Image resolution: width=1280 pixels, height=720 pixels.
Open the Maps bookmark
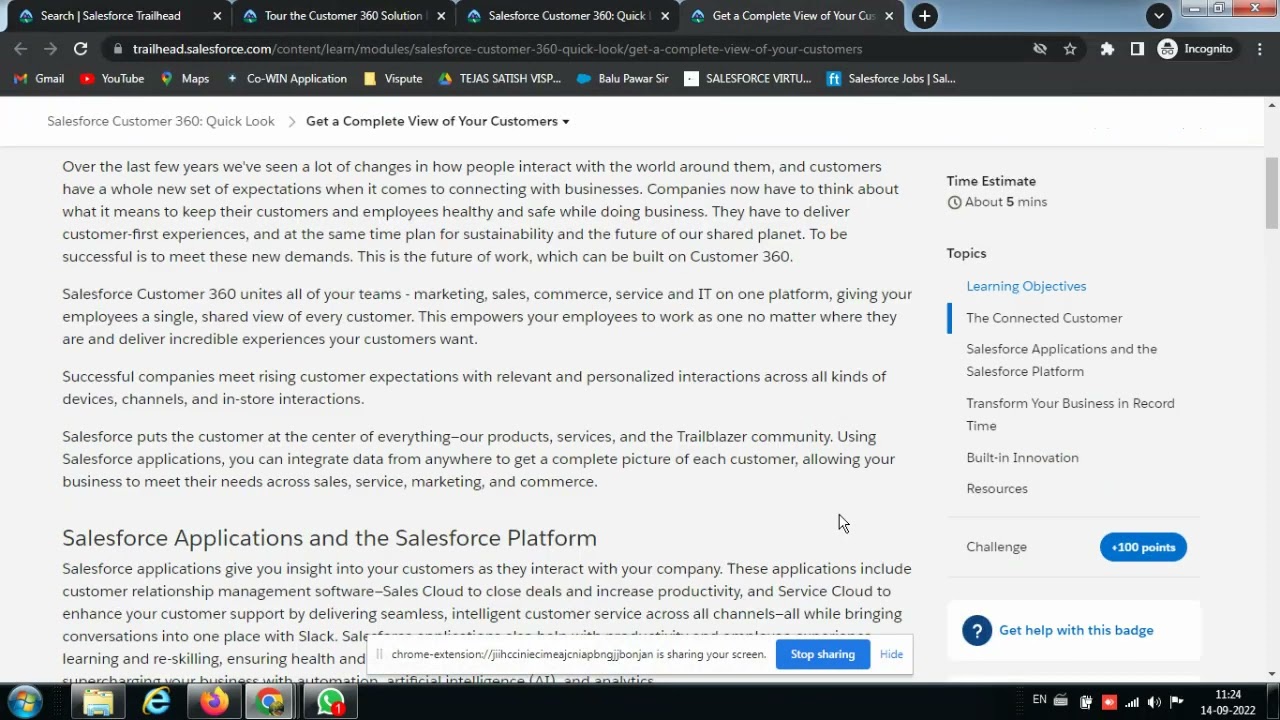pos(185,79)
